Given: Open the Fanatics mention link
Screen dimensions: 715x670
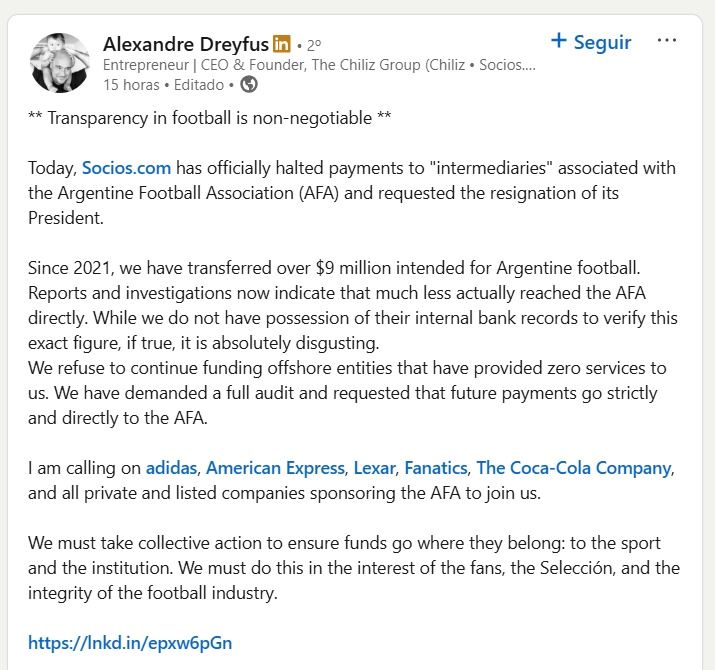Looking at the screenshot, I should (x=436, y=468).
